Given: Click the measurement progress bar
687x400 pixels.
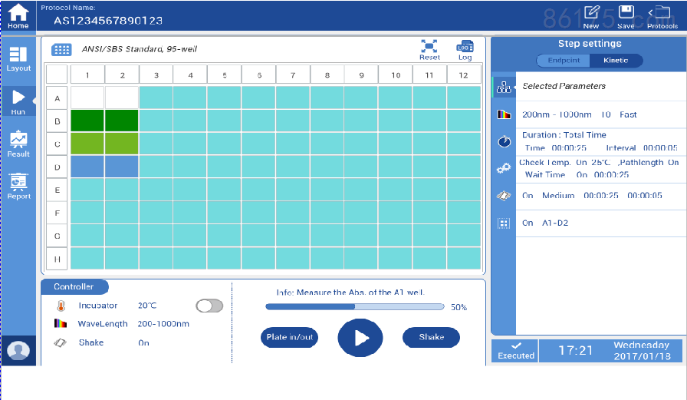Looking at the screenshot, I should tap(354, 307).
